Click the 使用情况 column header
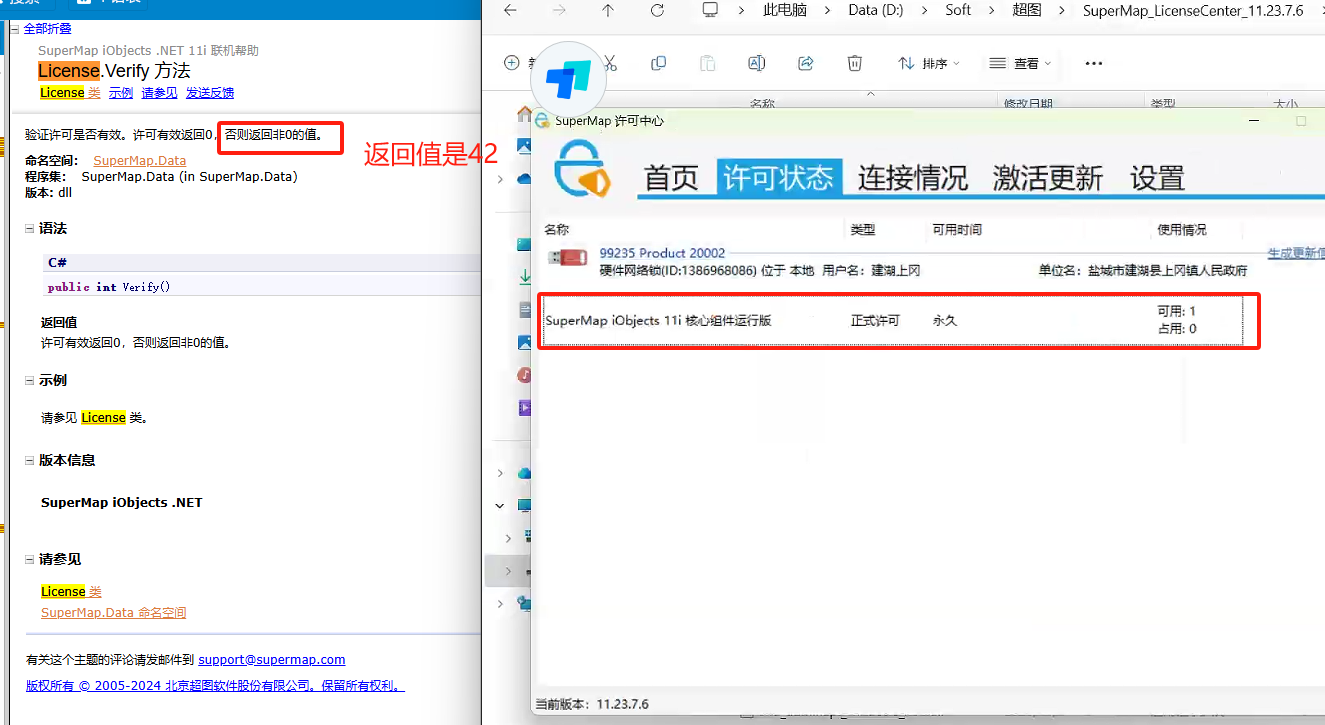The height and width of the screenshot is (725, 1325). (1181, 230)
